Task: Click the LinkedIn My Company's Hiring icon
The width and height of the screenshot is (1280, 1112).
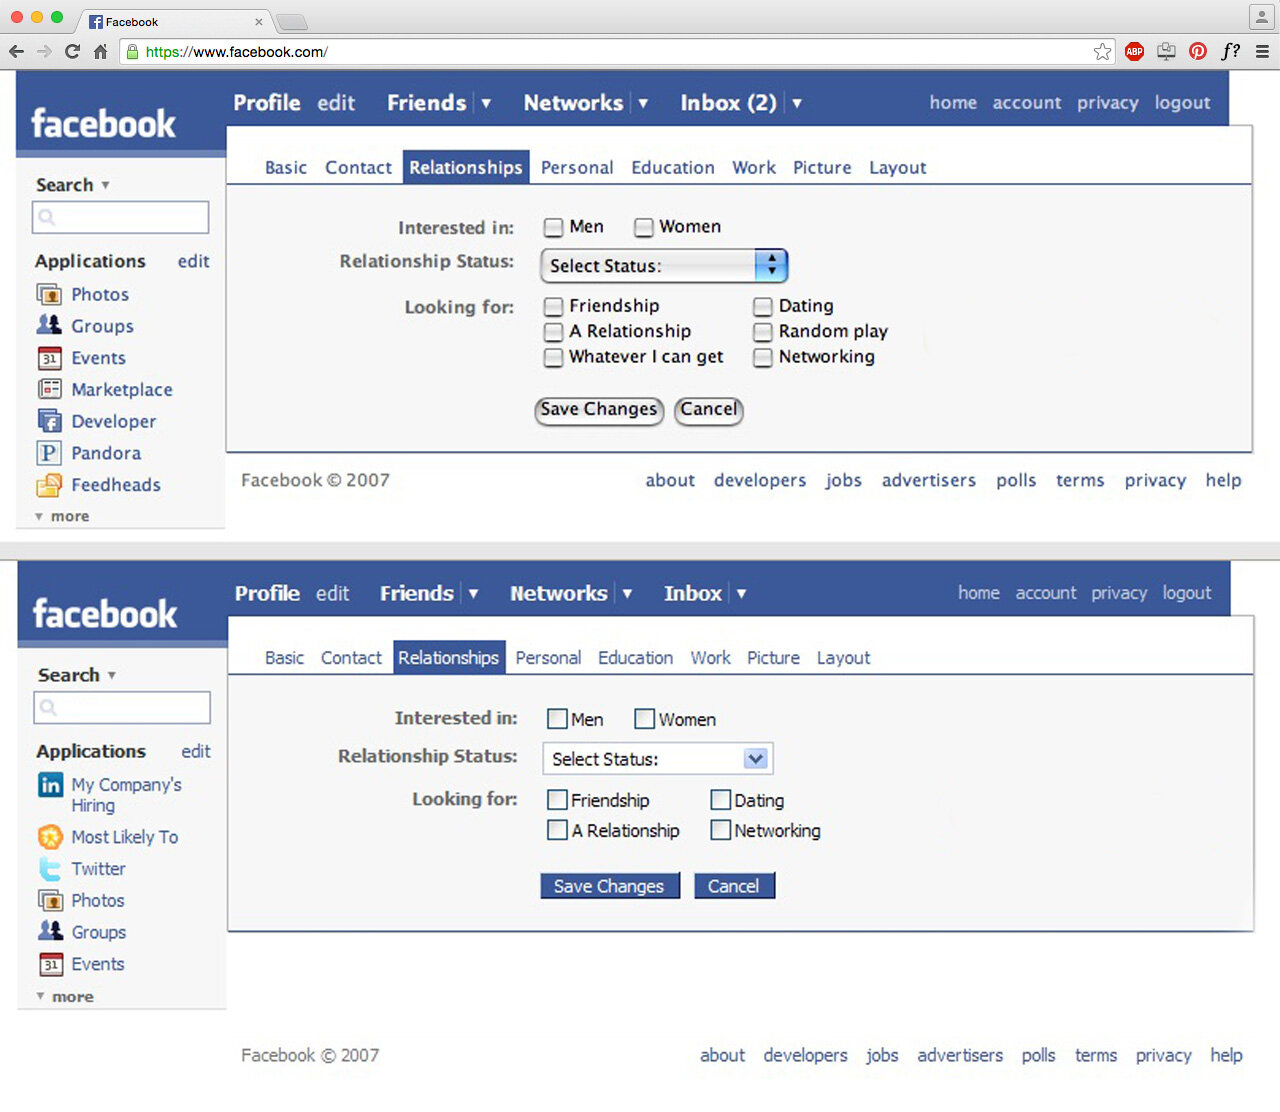Action: click(50, 785)
